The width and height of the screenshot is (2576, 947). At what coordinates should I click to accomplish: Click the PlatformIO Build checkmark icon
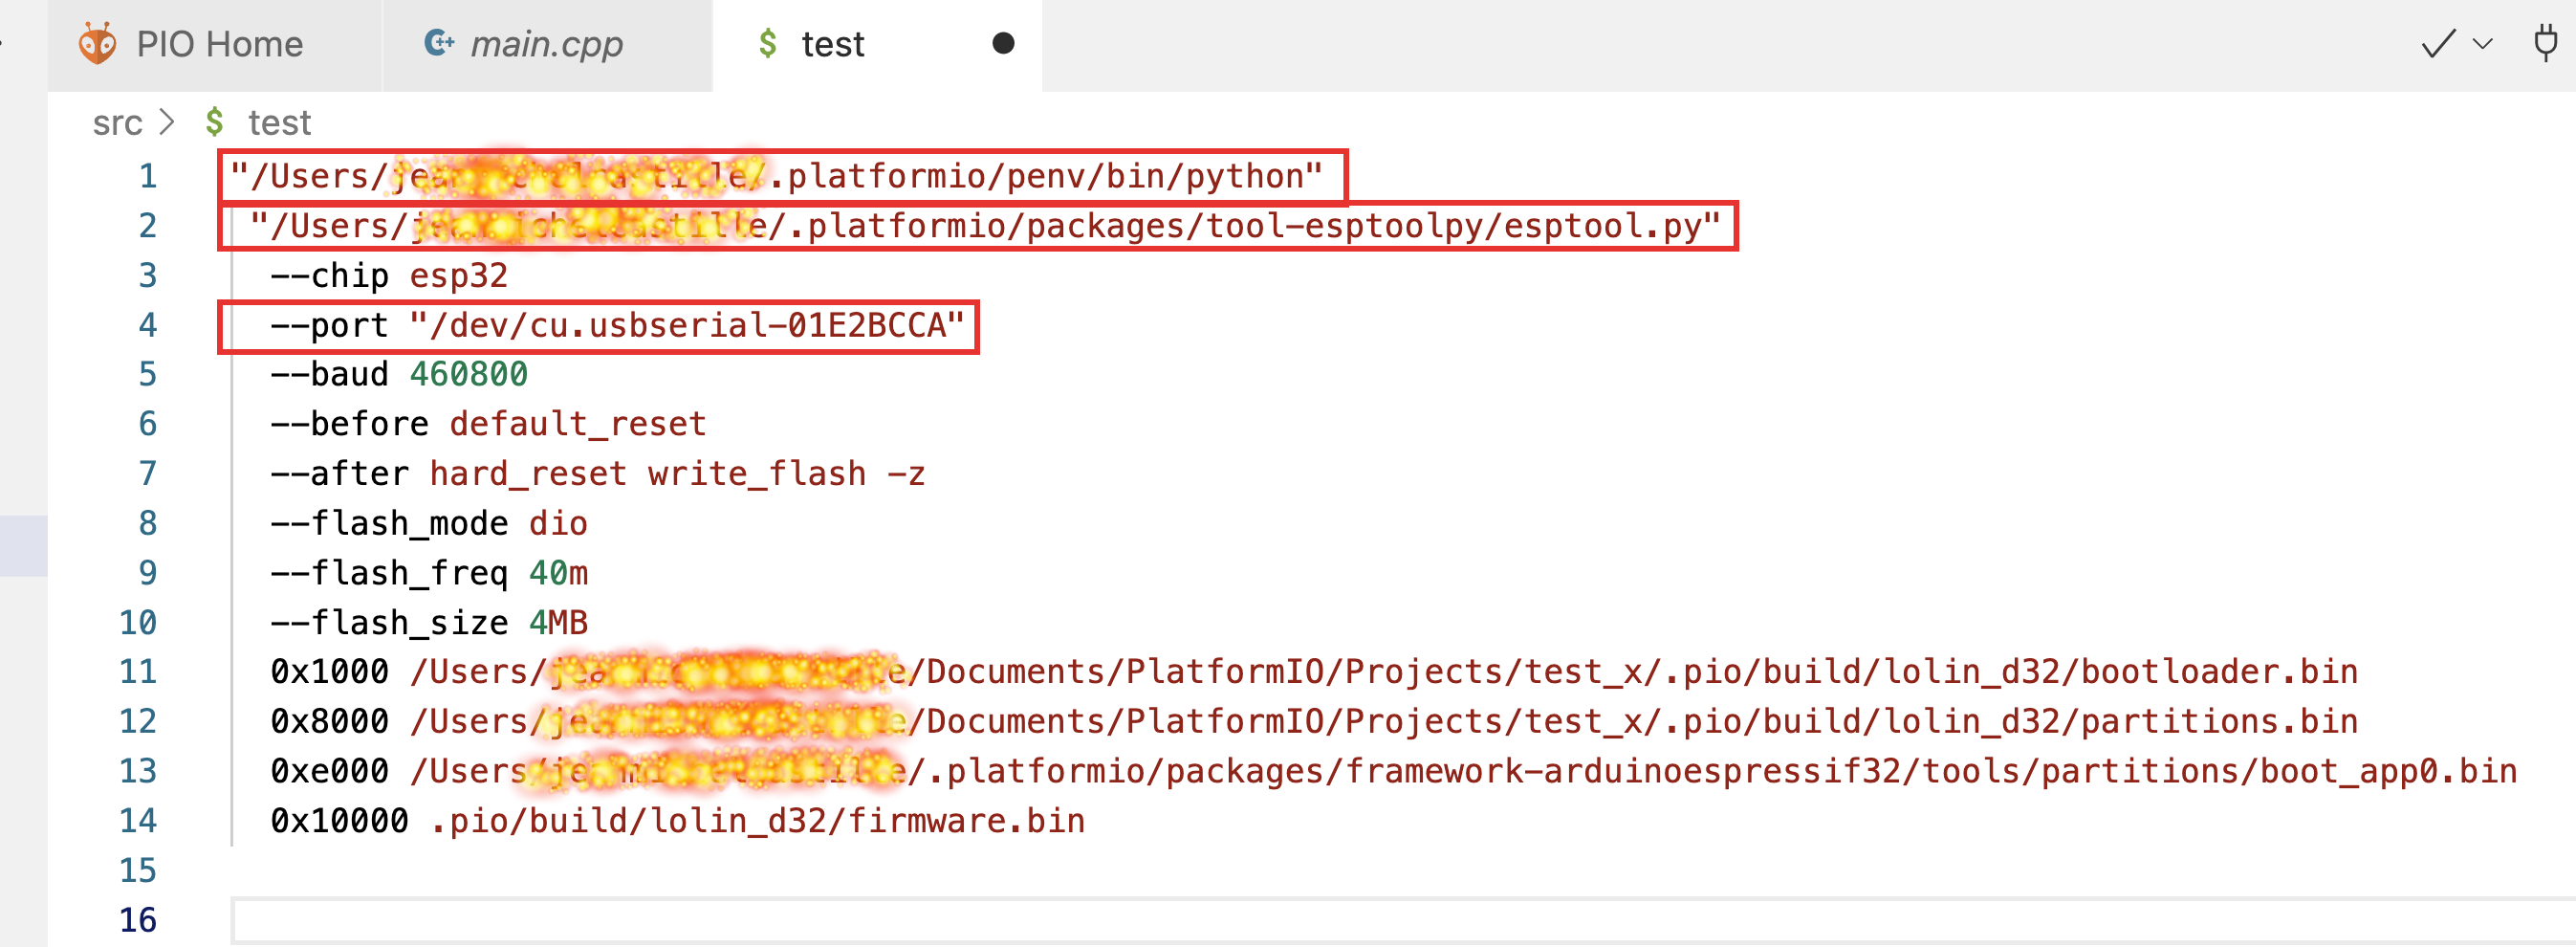pos(2438,44)
